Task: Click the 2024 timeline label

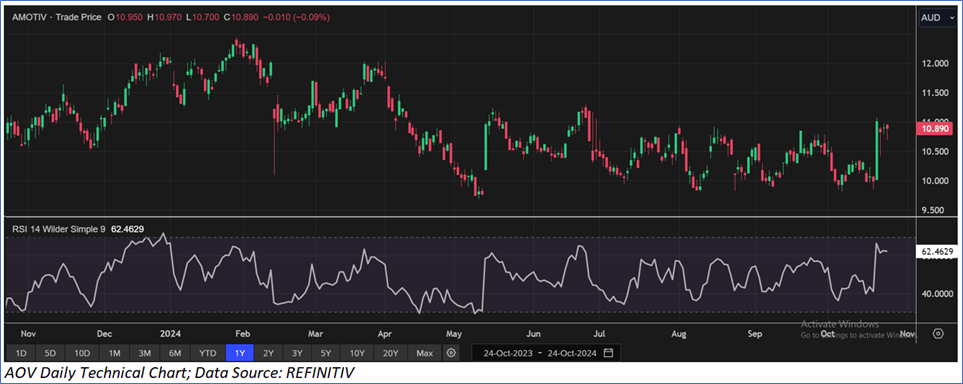Action: click(x=170, y=334)
